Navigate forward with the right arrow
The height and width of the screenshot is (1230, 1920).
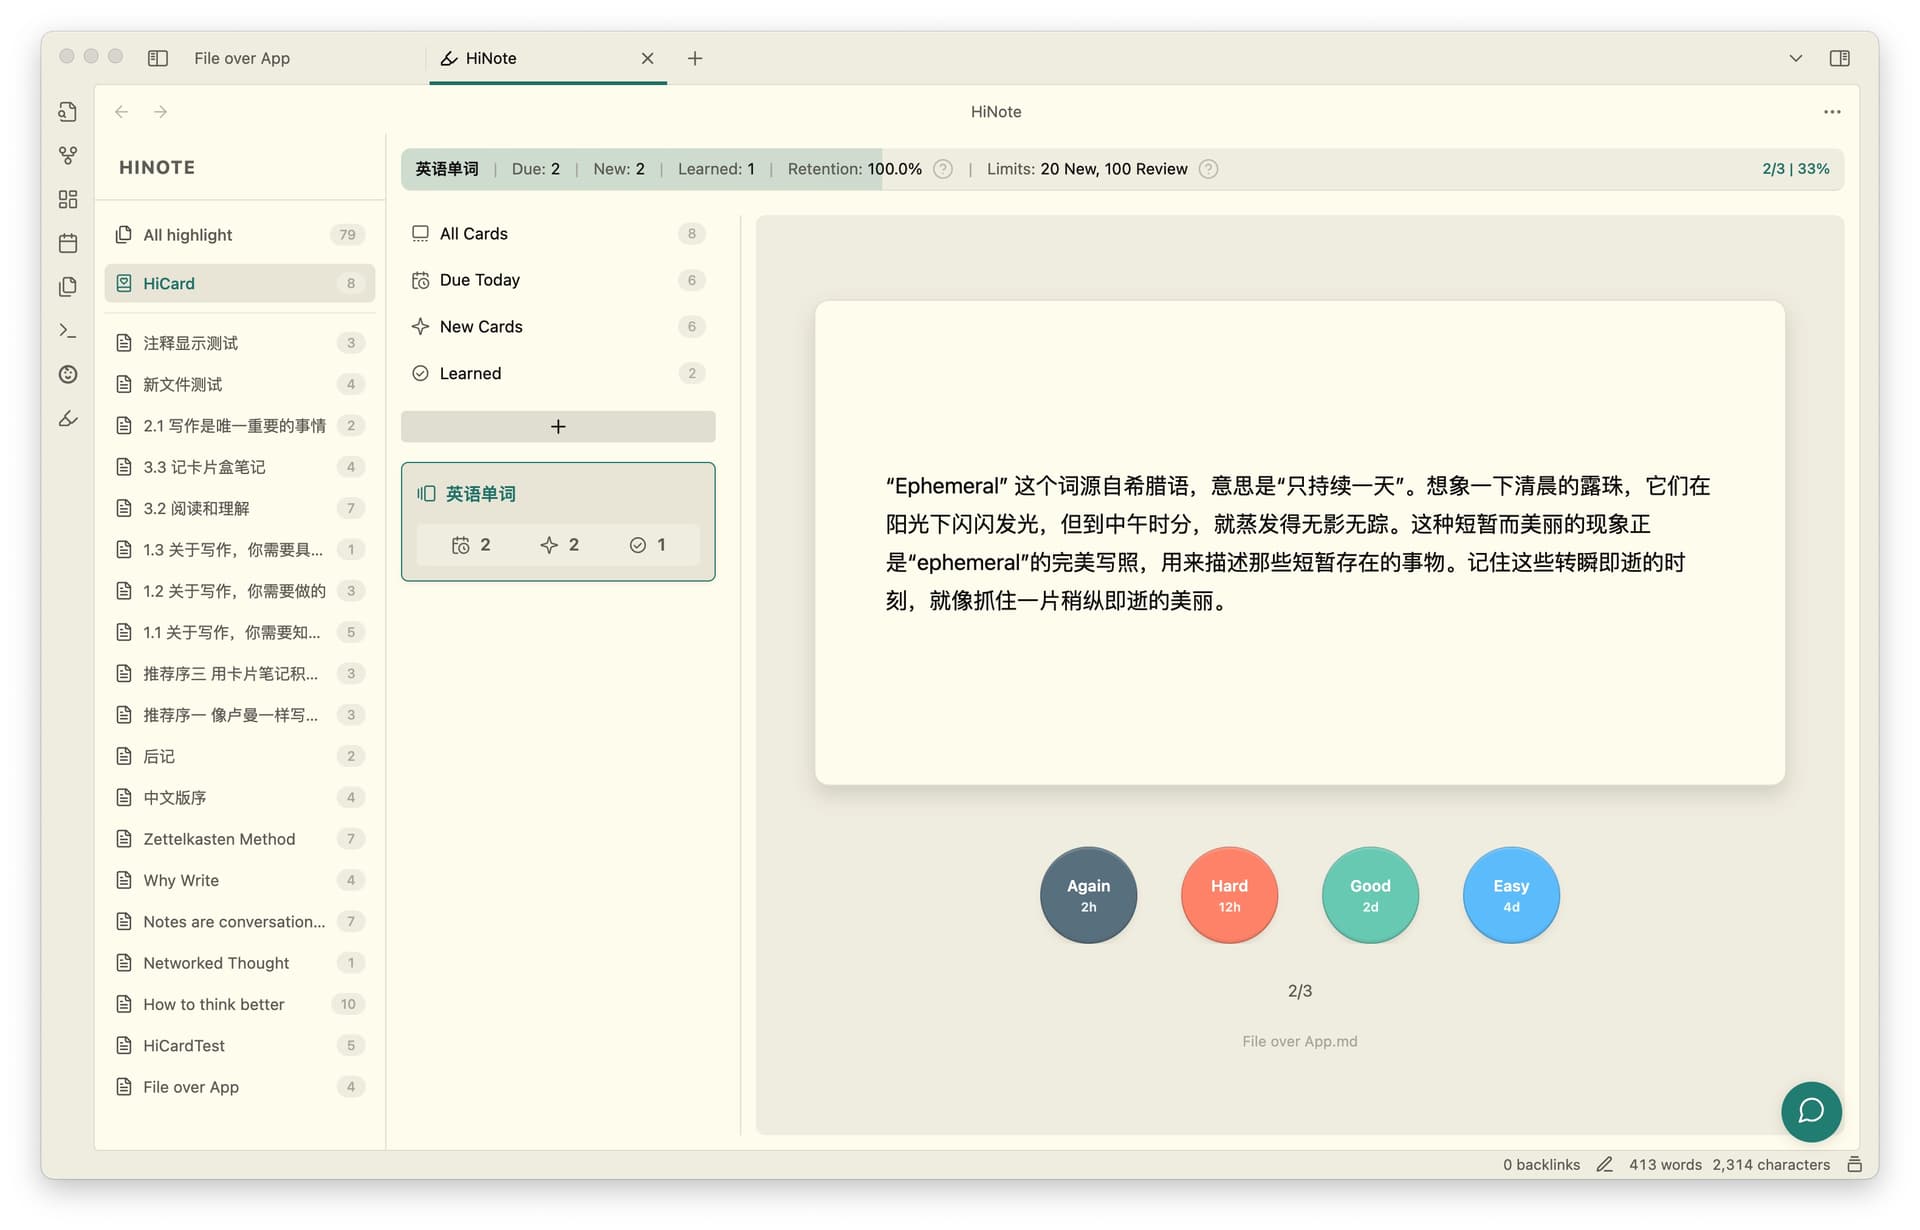pyautogui.click(x=160, y=112)
